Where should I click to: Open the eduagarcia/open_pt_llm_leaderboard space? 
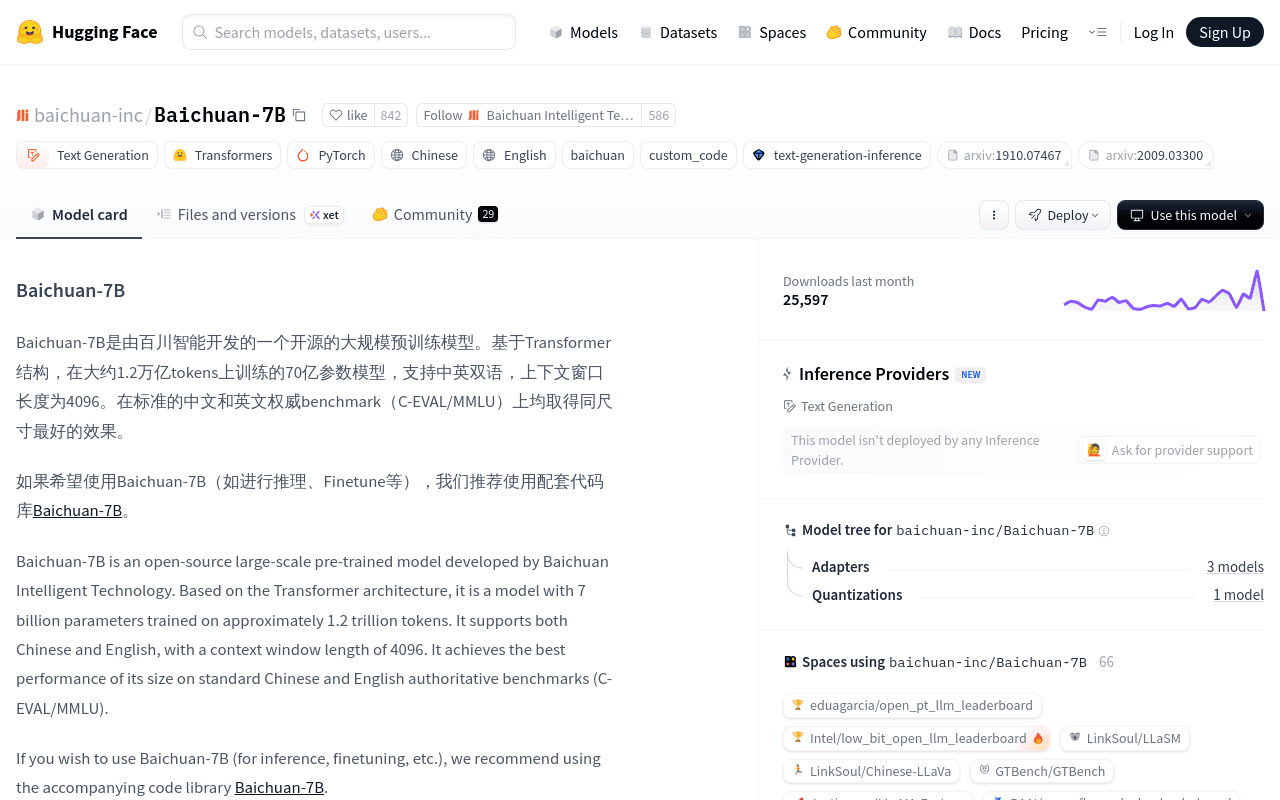(912, 706)
